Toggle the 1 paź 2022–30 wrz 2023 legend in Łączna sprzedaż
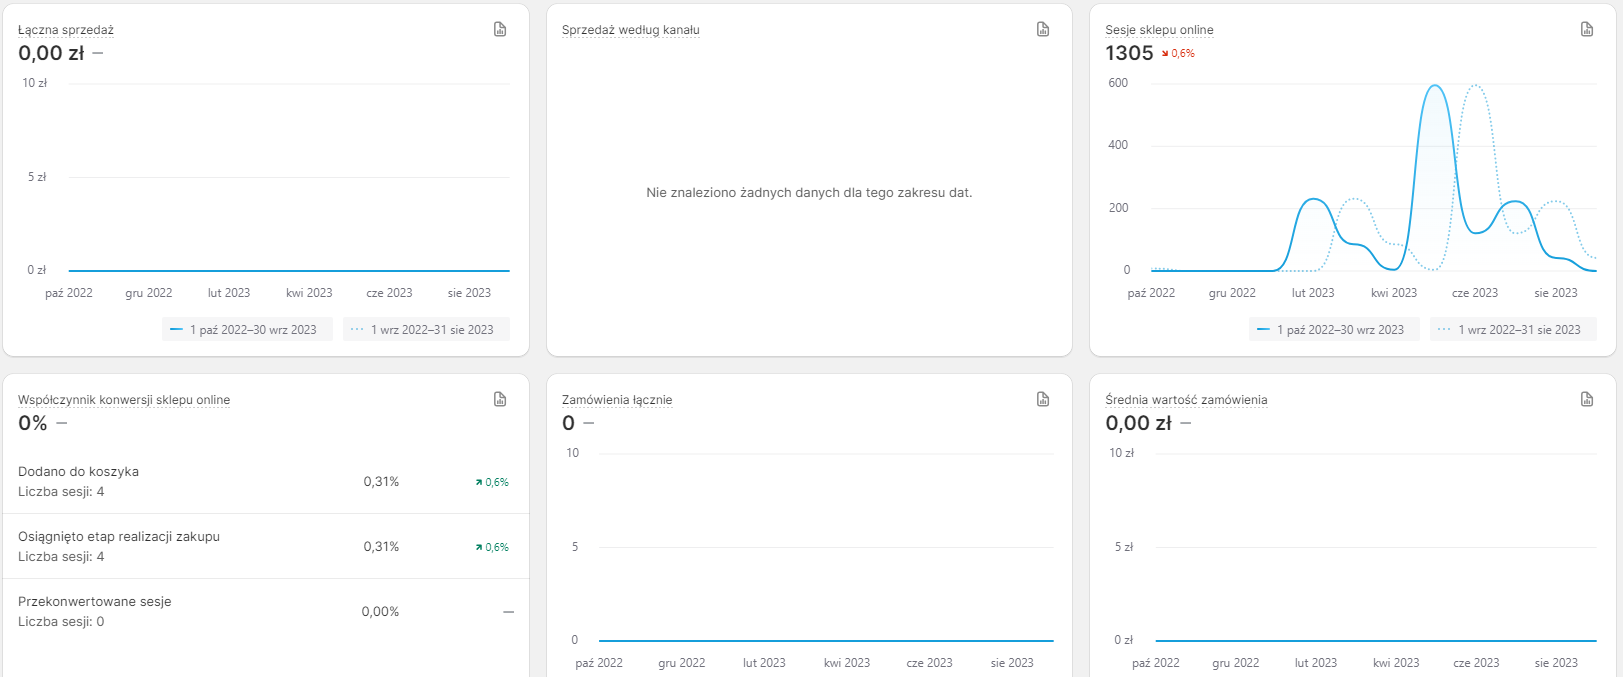Image resolution: width=1623 pixels, height=677 pixels. click(247, 330)
